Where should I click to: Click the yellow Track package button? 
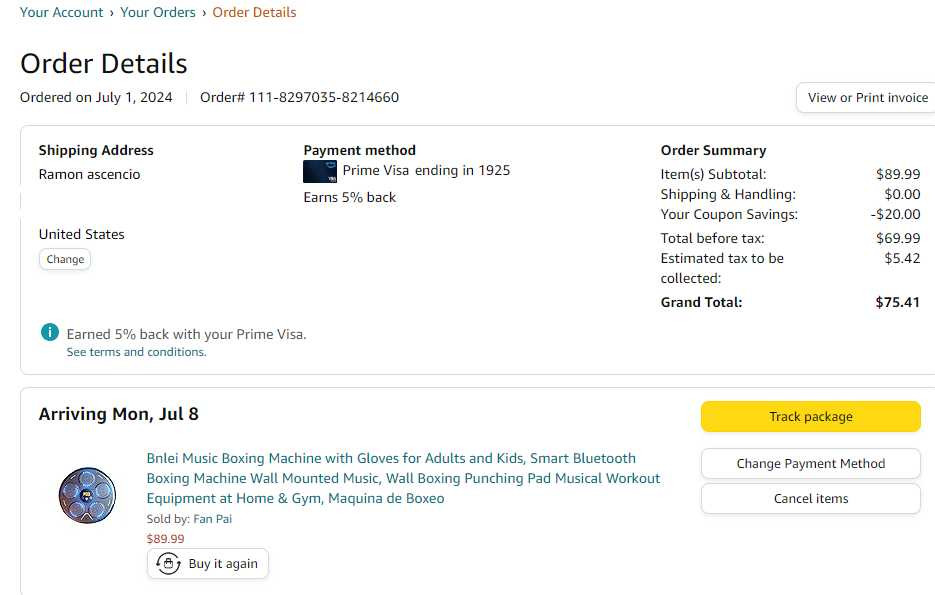click(810, 416)
